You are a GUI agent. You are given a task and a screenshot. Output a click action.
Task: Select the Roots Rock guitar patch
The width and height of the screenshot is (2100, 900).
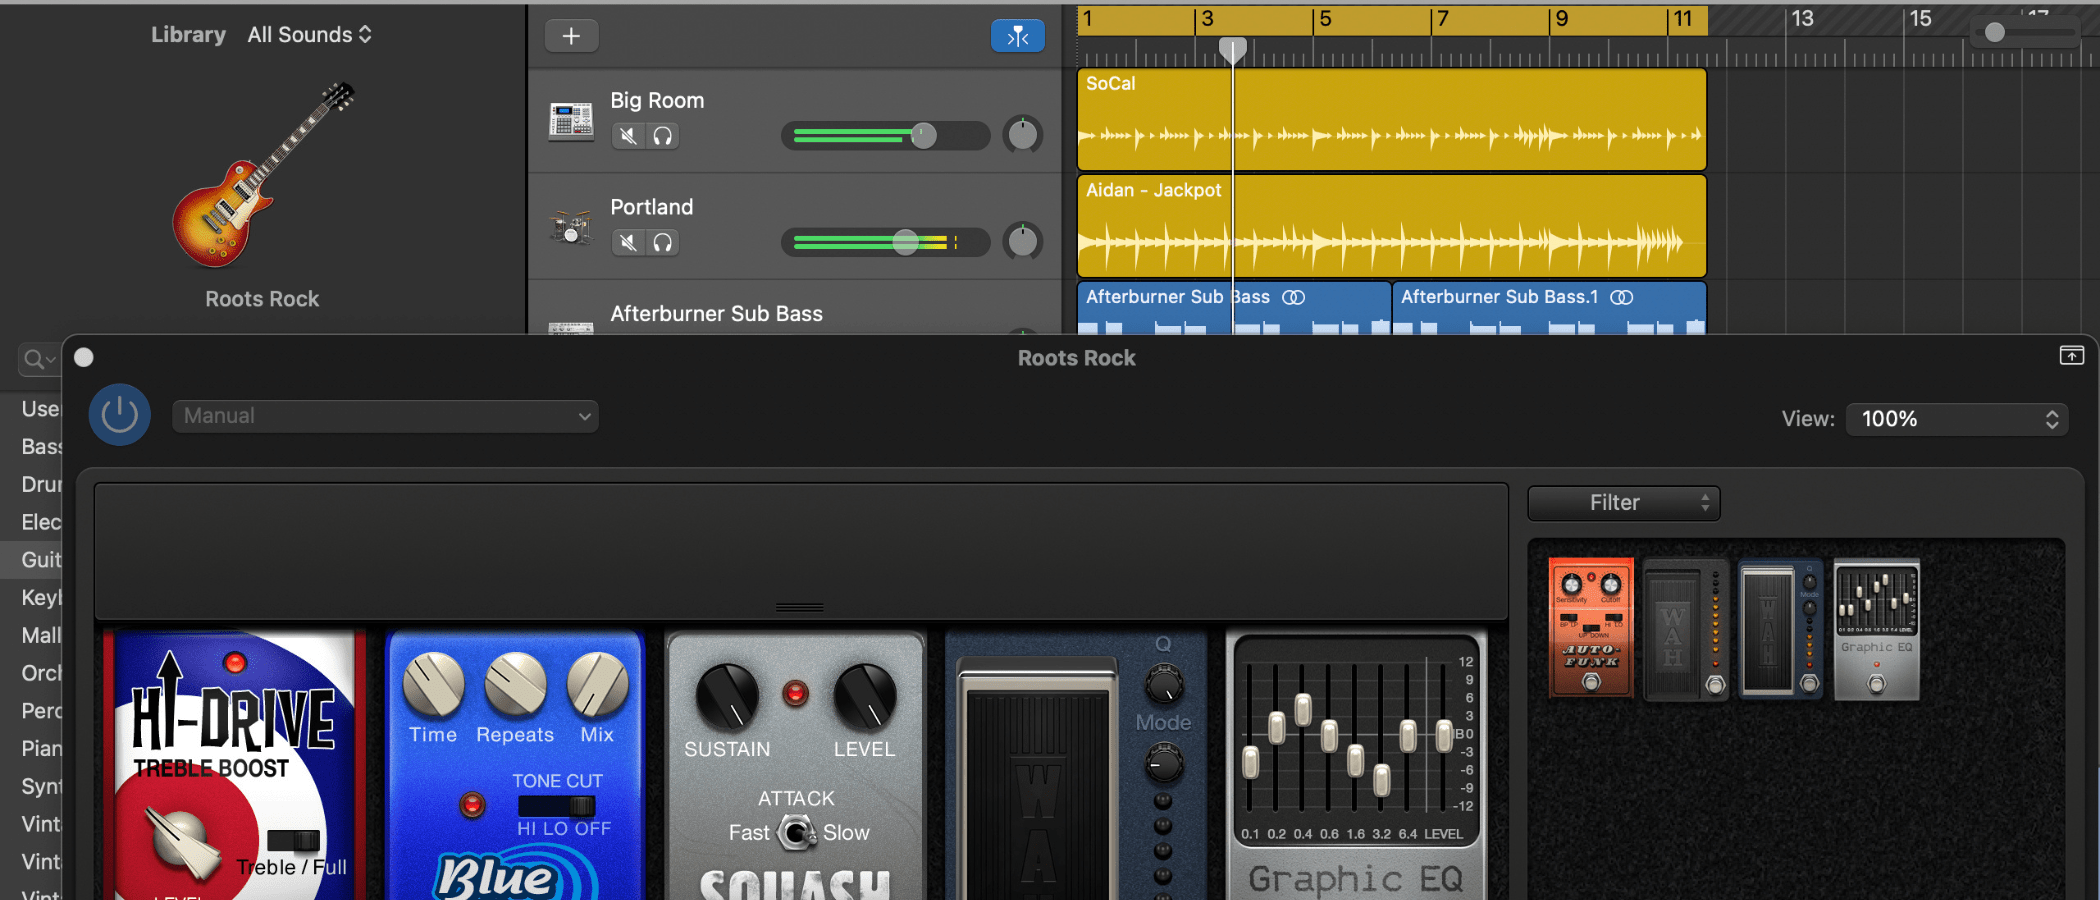[261, 200]
